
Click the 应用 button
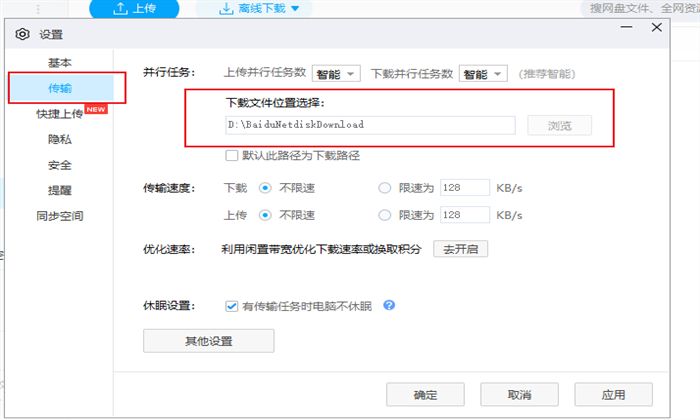(613, 395)
